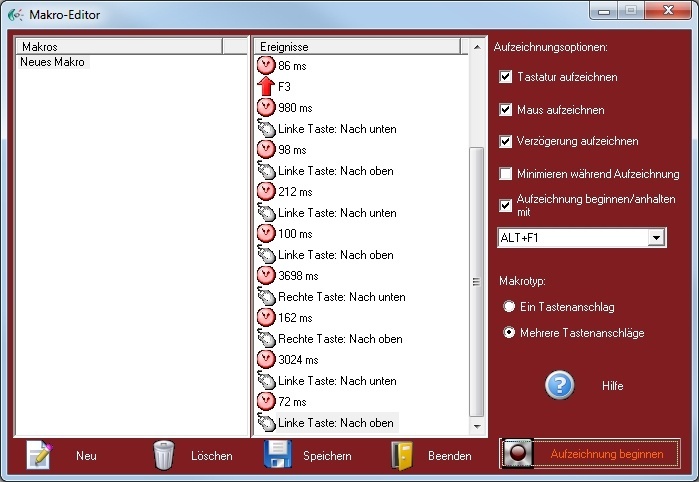The width and height of the screenshot is (699, 482).
Task: Click the Hilfe label
Action: coord(613,386)
